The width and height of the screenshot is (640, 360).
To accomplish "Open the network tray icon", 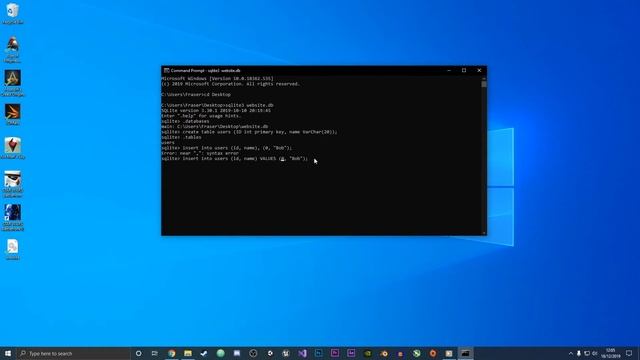I will (587, 353).
